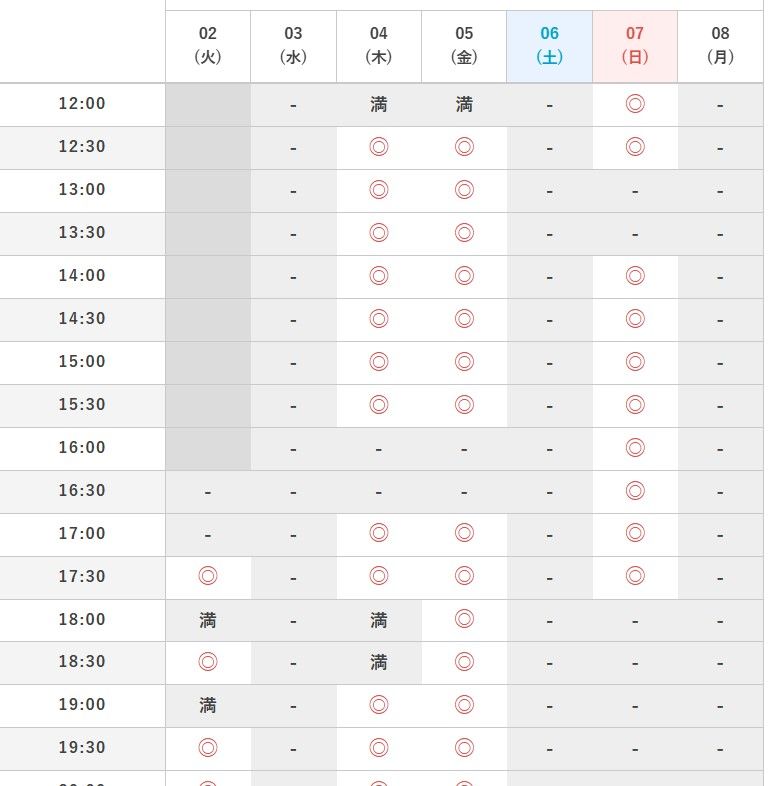Viewport: 769px width, 786px height.
Task: Select the 12:30 slot on Friday 05
Action: [x=464, y=147]
